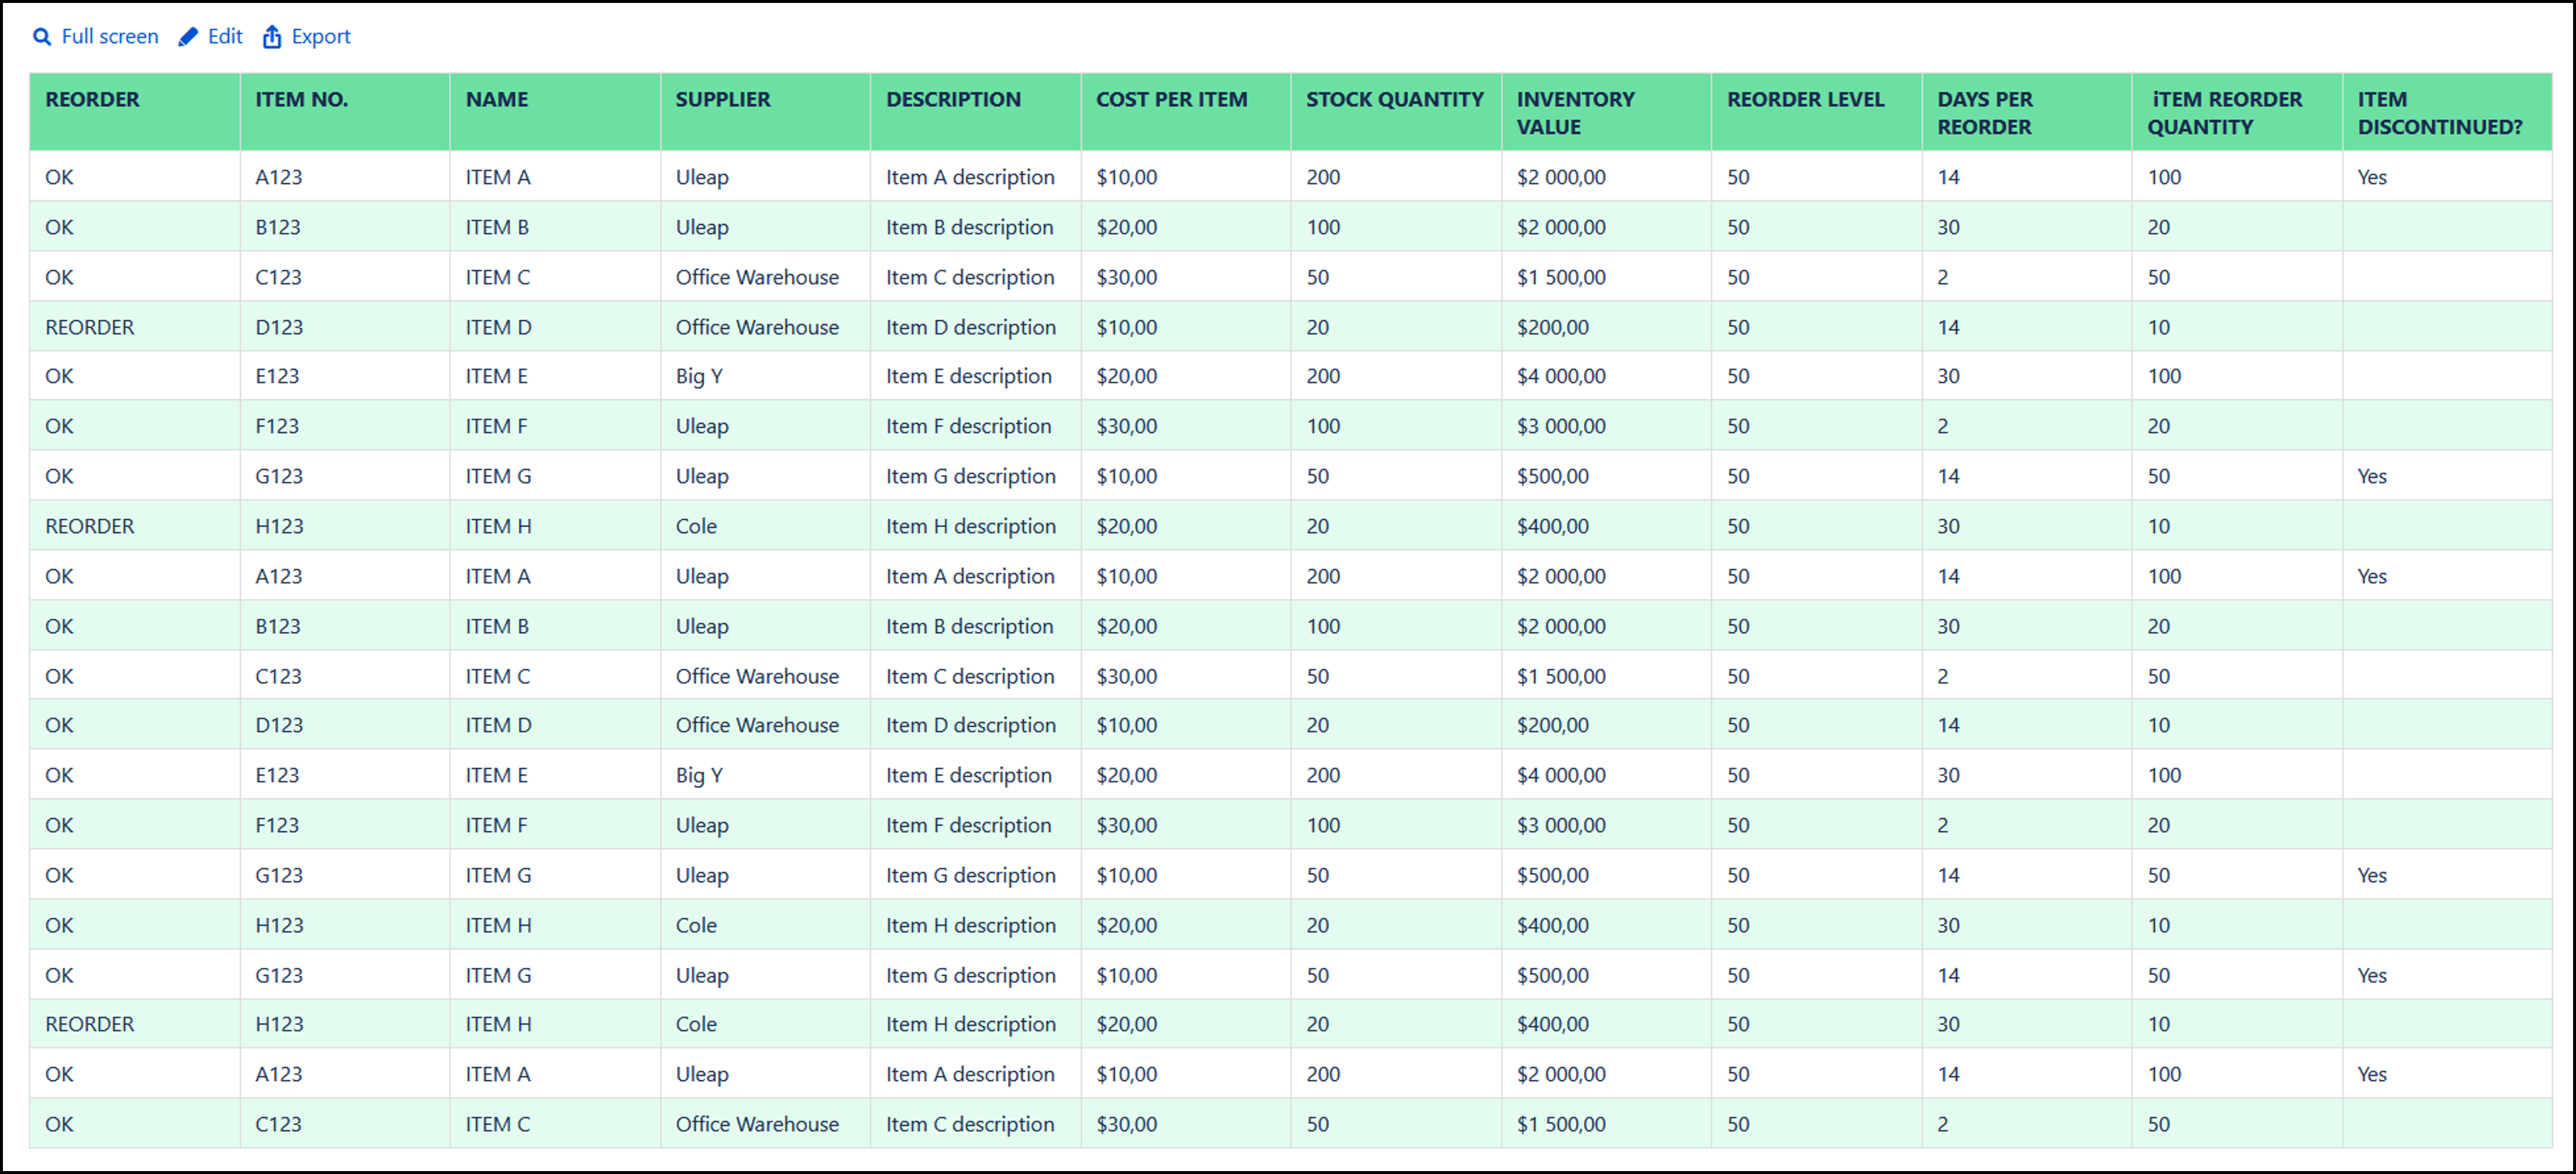
Task: Click the Yes cell in the first row
Action: (2372, 178)
